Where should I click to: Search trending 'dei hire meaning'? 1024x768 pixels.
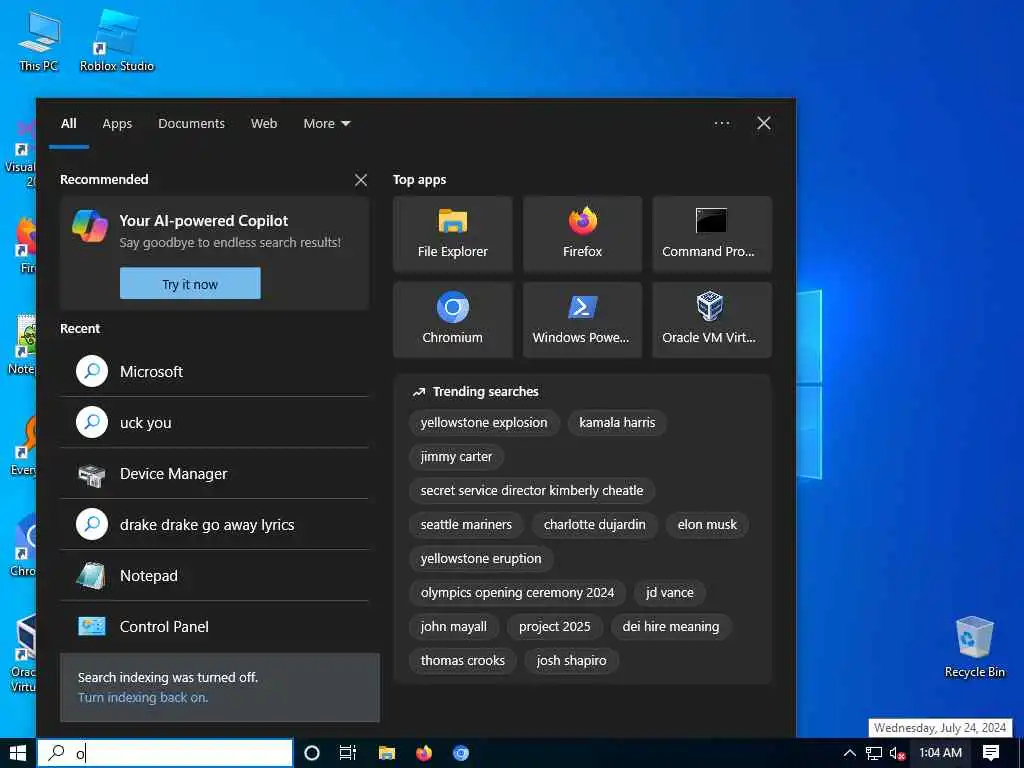tap(671, 626)
